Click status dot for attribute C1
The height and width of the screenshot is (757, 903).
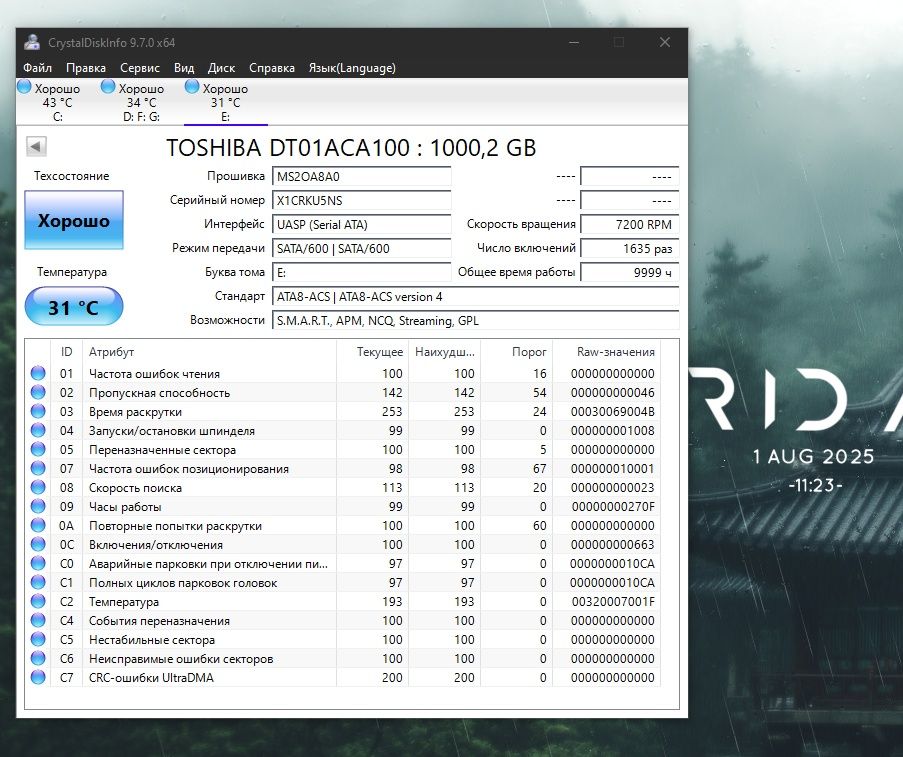pos(38,582)
